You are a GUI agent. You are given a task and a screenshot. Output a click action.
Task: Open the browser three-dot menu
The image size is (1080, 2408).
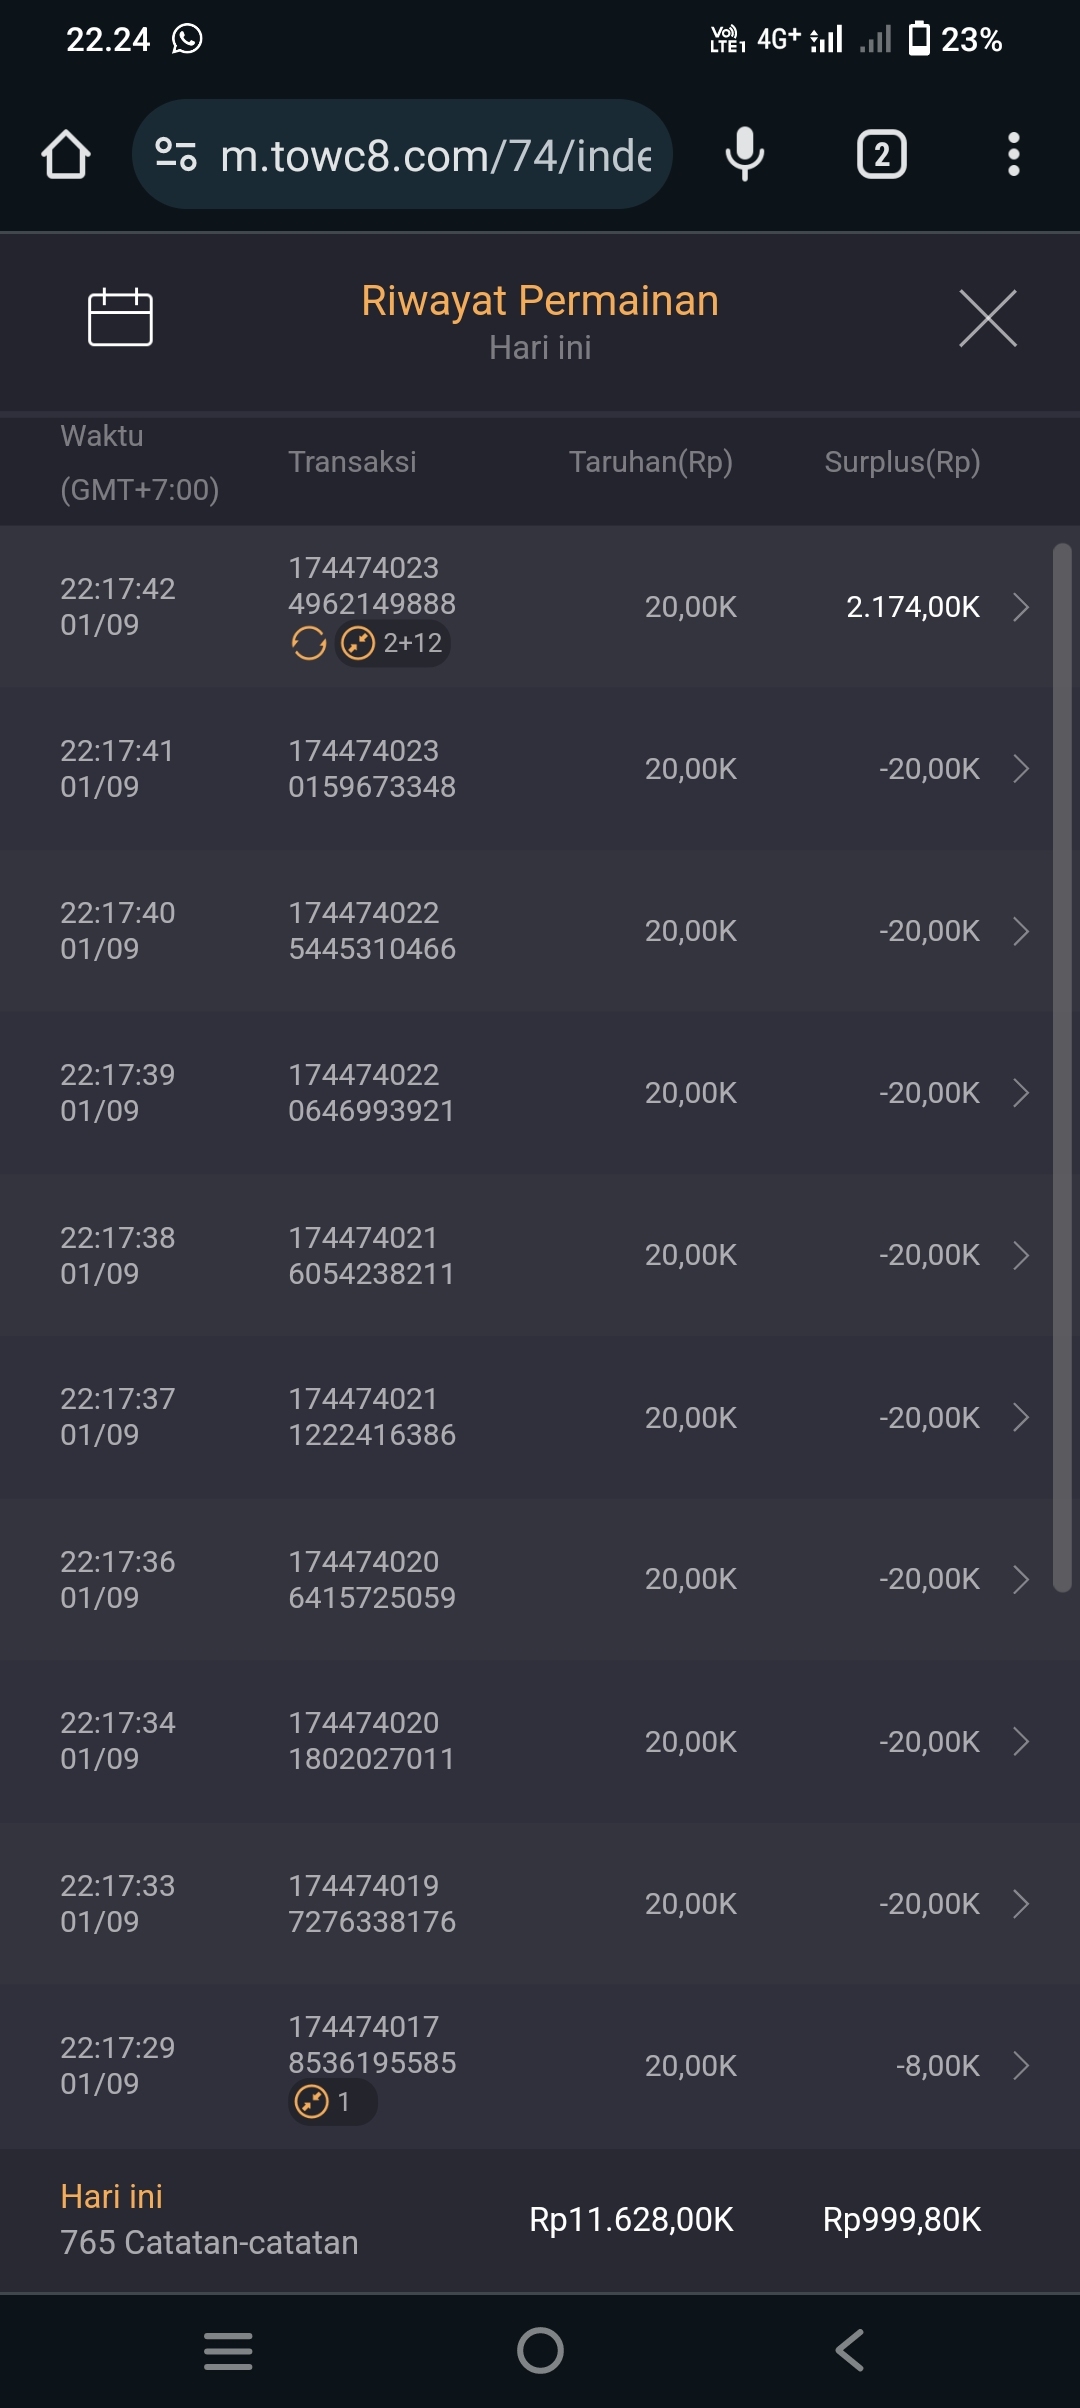click(1013, 155)
